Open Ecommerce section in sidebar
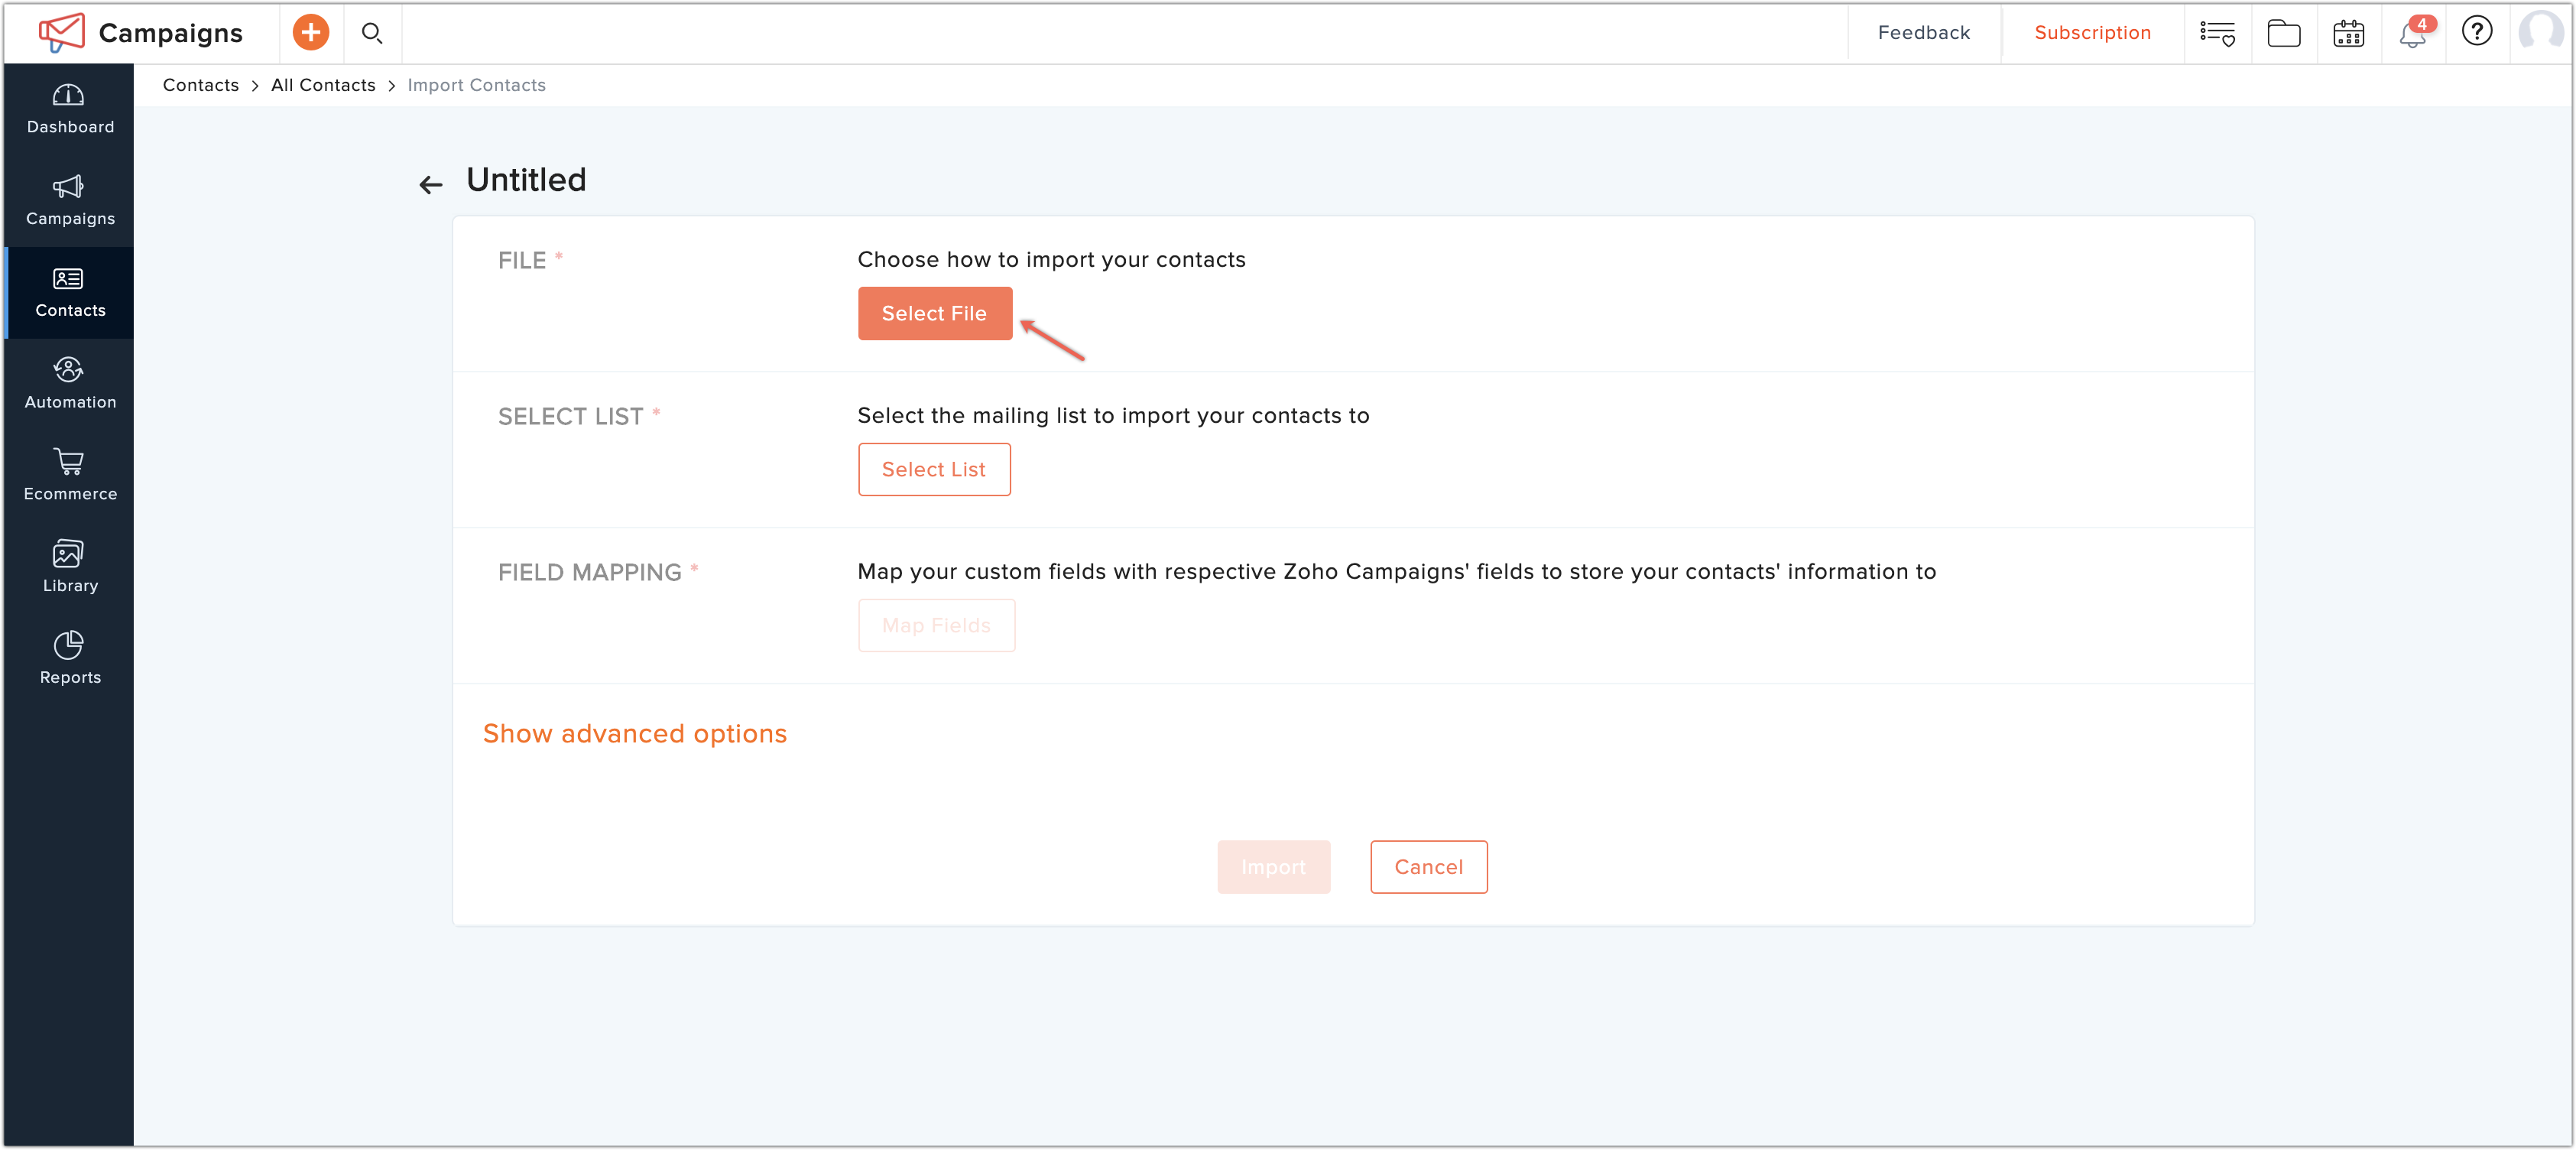Image resolution: width=2576 pixels, height=1150 pixels. click(69, 476)
